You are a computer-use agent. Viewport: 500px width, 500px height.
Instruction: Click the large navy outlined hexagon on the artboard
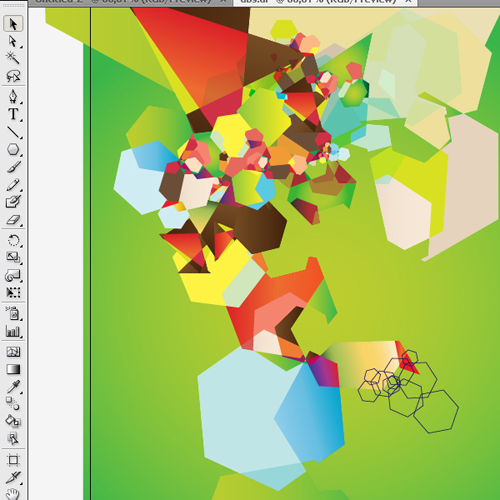[x=436, y=412]
